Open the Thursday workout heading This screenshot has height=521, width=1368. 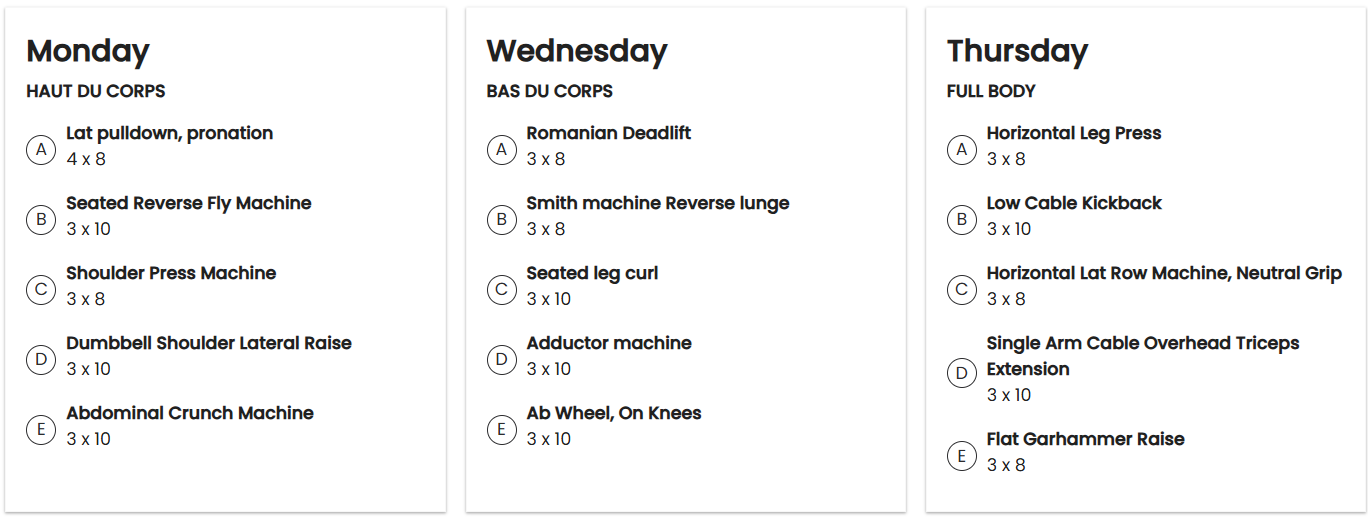click(1017, 51)
